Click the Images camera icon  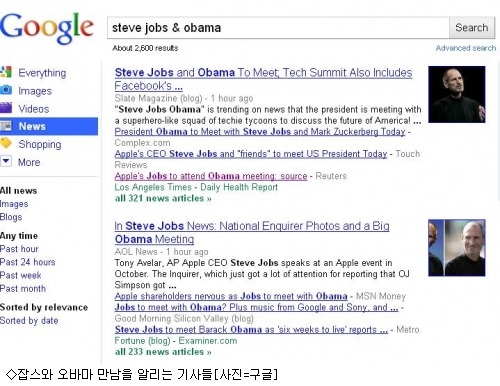point(6,90)
